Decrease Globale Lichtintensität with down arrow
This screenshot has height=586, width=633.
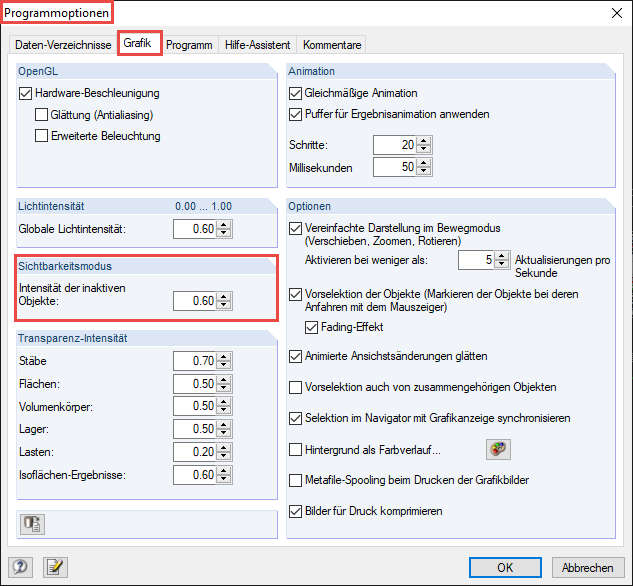pos(223,233)
